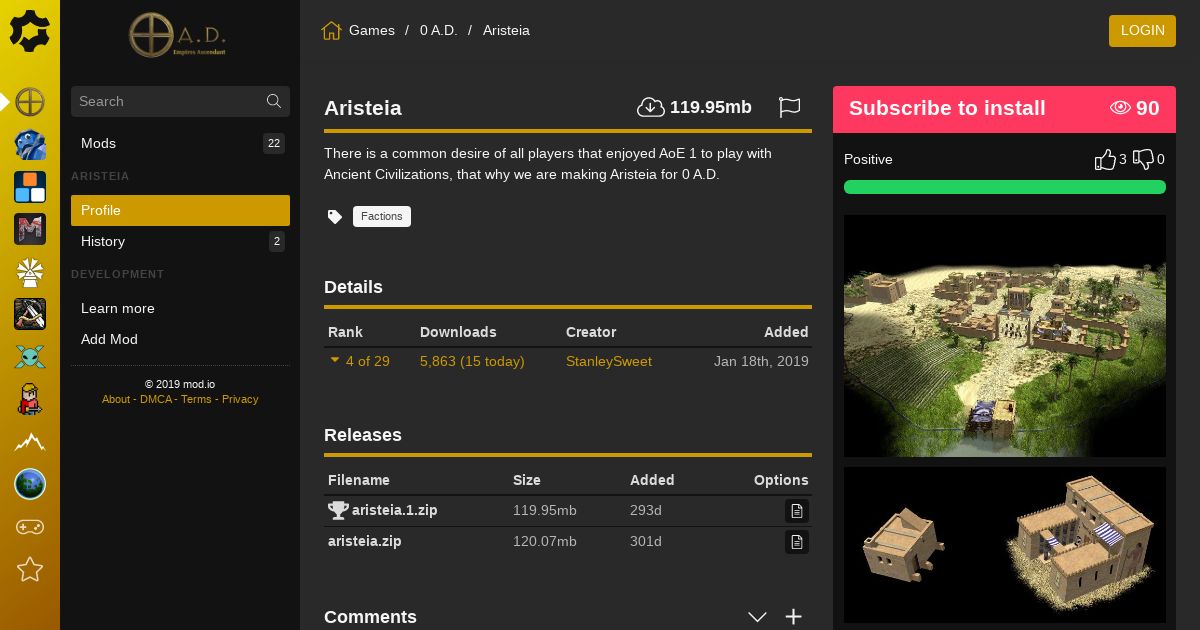Open the Factions tag

pyautogui.click(x=382, y=216)
